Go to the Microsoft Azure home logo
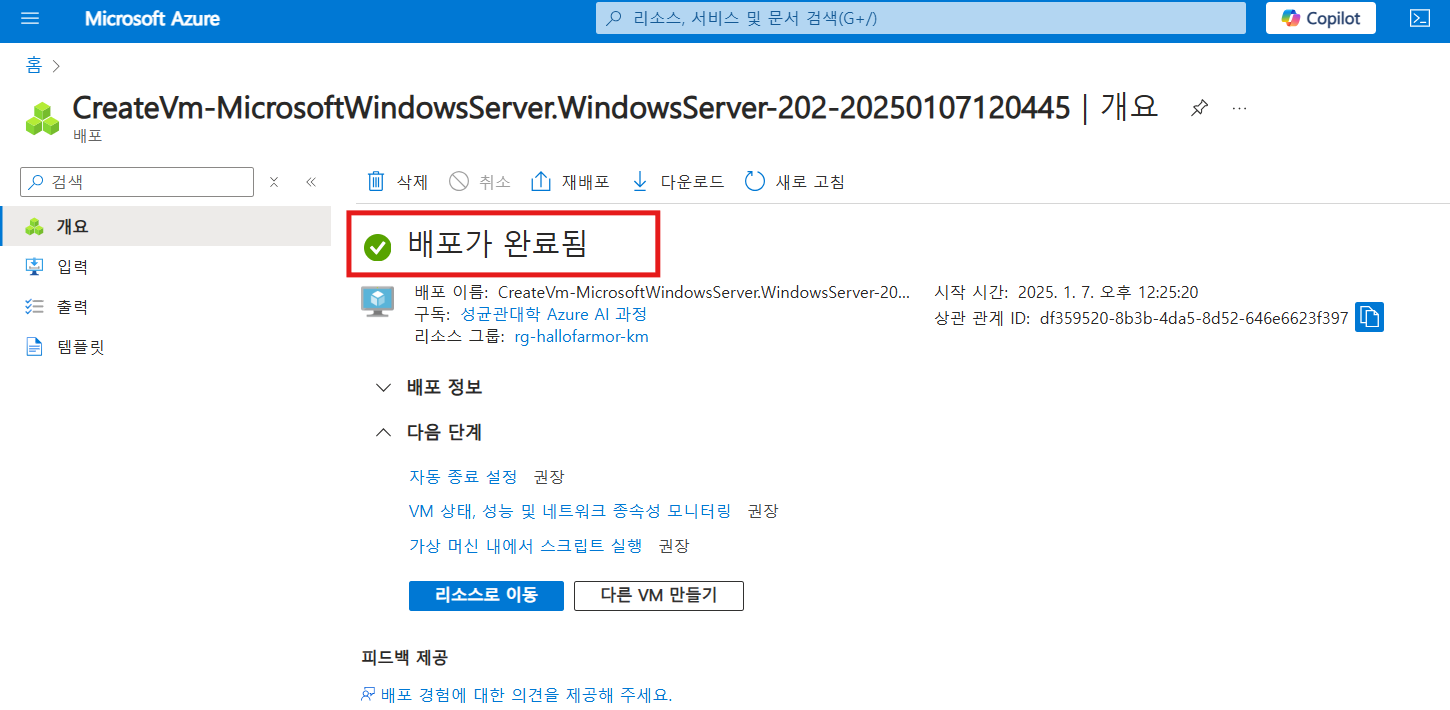The width and height of the screenshot is (1450, 710). point(152,19)
